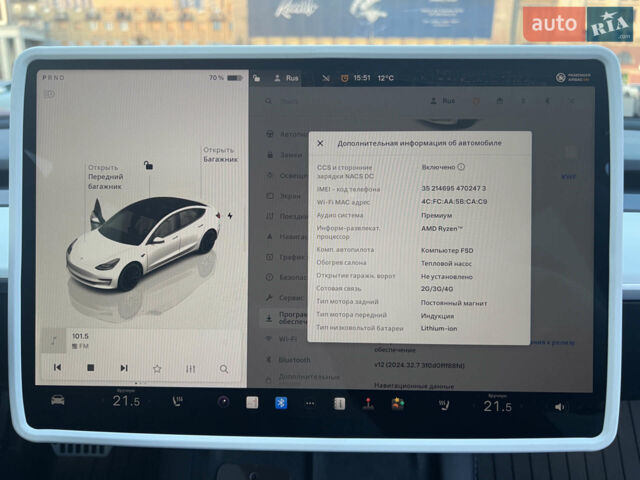Open the audio equalizer settings

[x=190, y=369]
